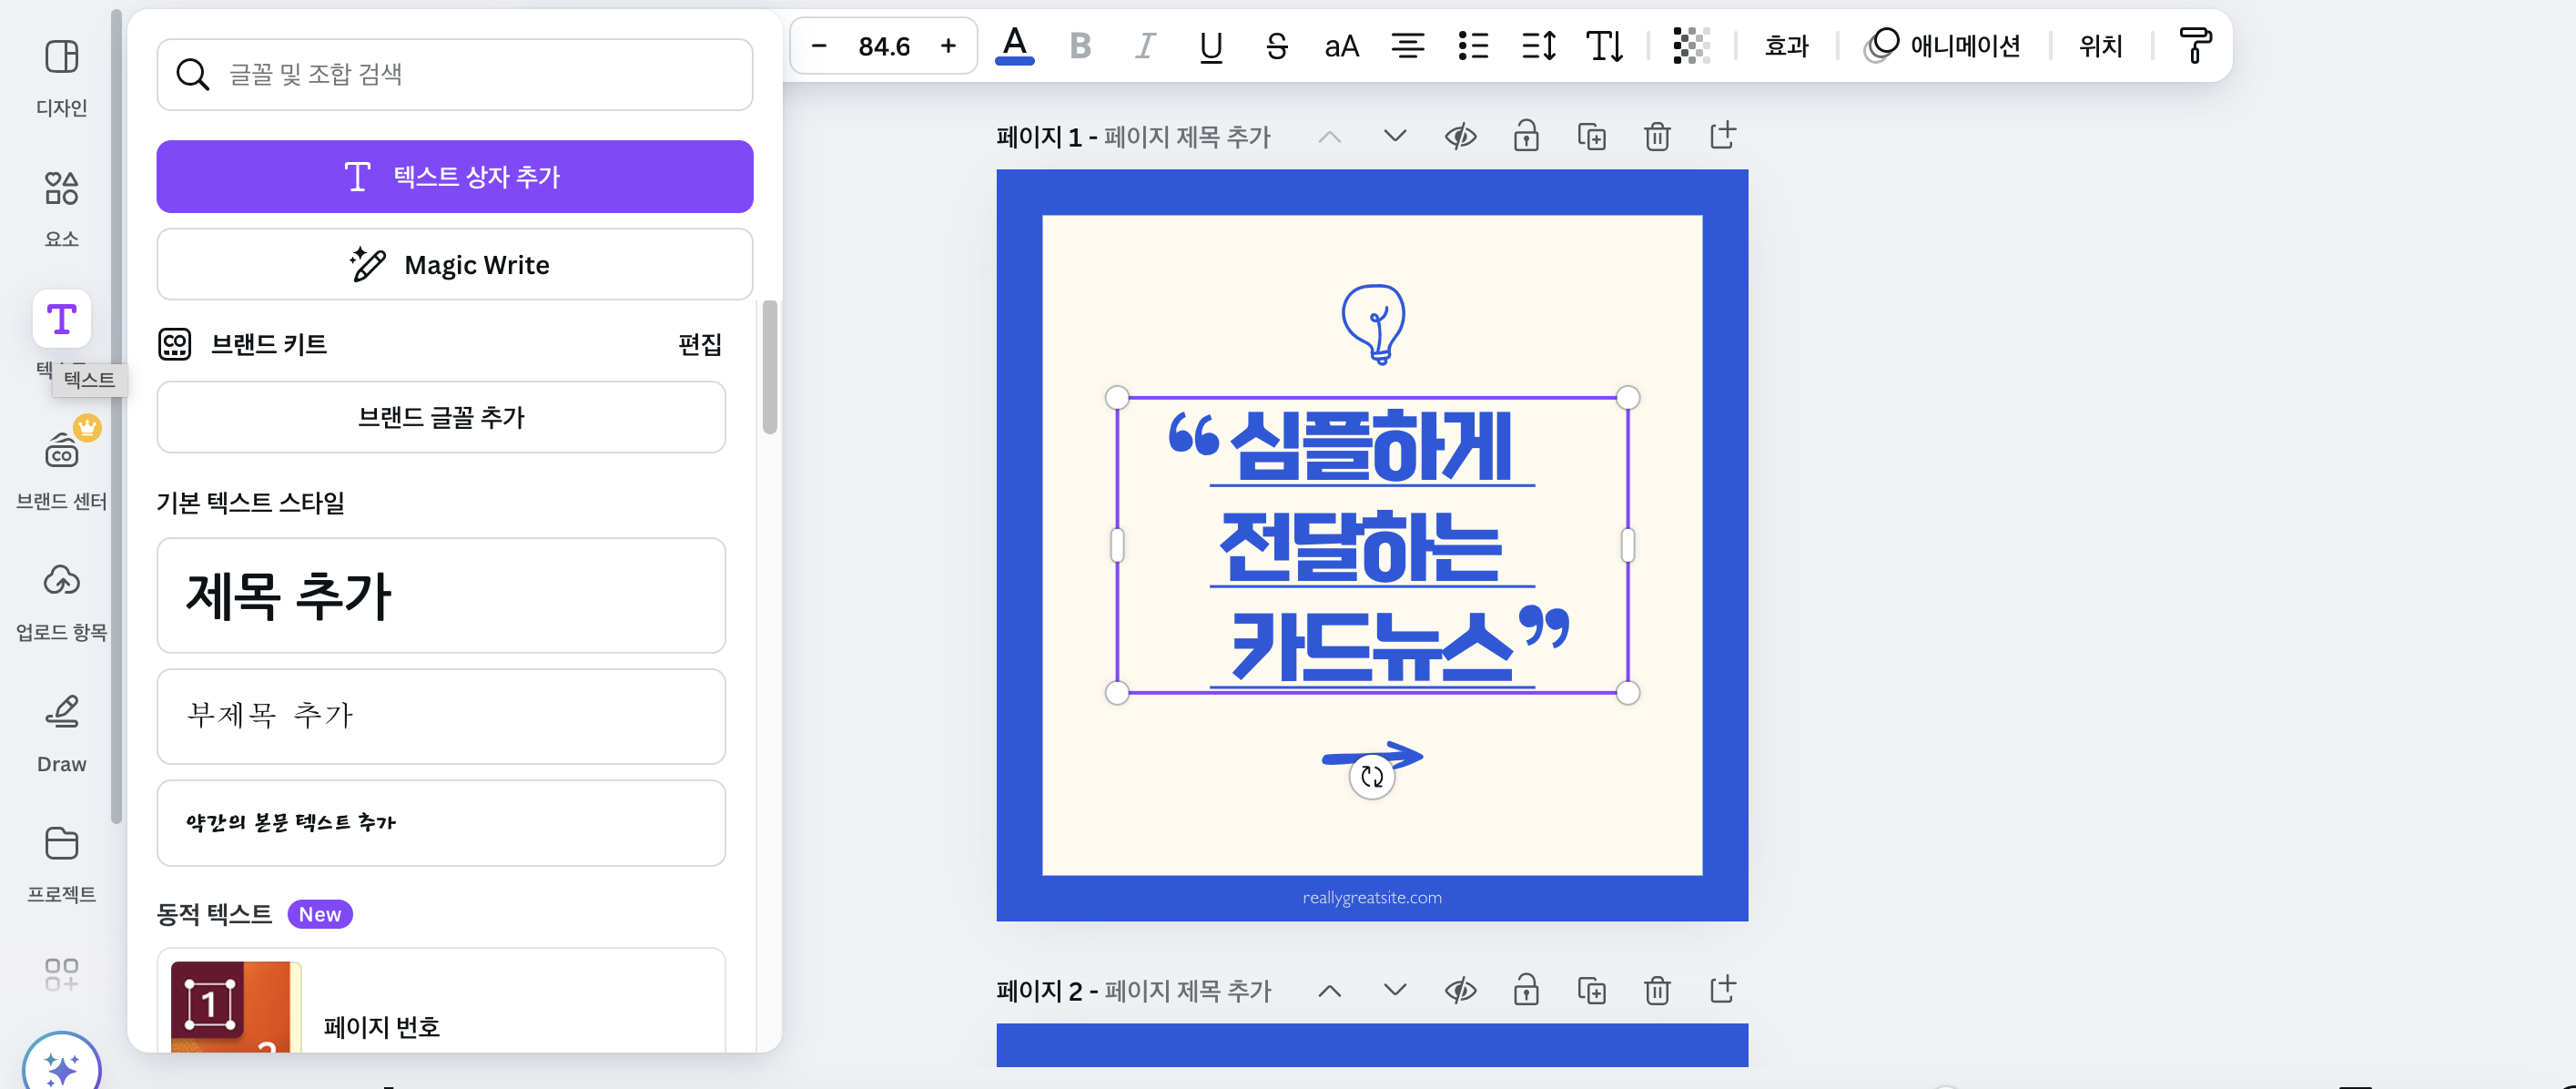
Task: Click the 텍스트 상자 추가 button
Action: click(454, 176)
